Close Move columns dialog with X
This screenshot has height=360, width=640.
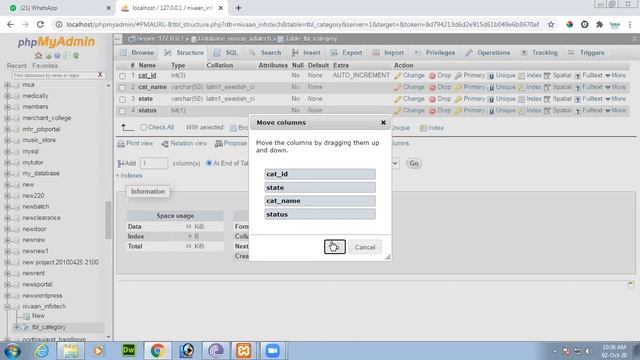(383, 122)
